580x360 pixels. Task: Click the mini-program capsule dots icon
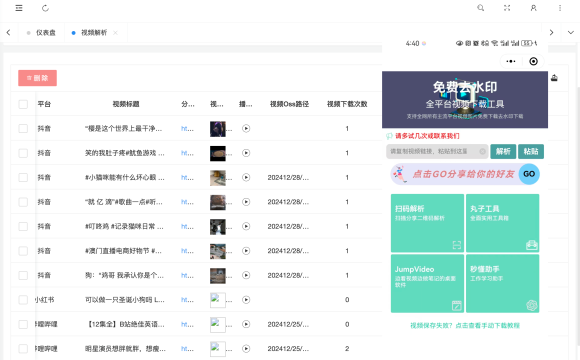tap(511, 61)
